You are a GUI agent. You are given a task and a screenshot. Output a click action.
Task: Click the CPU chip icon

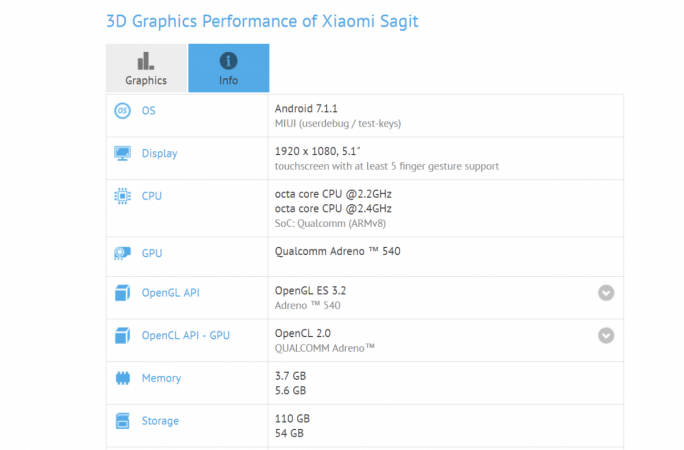(x=122, y=196)
